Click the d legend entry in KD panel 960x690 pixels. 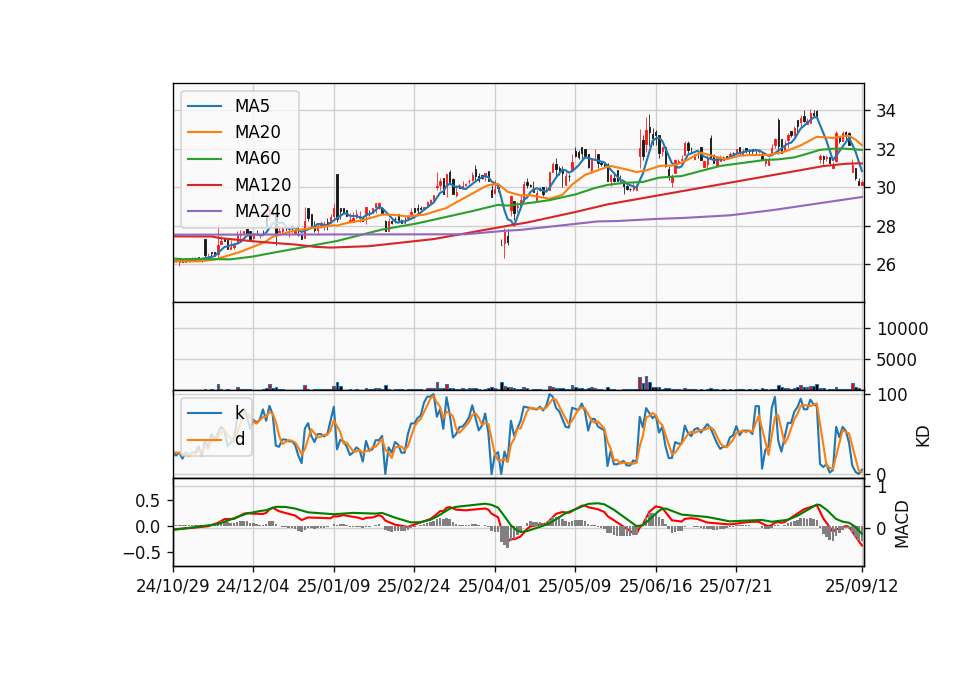point(240,439)
